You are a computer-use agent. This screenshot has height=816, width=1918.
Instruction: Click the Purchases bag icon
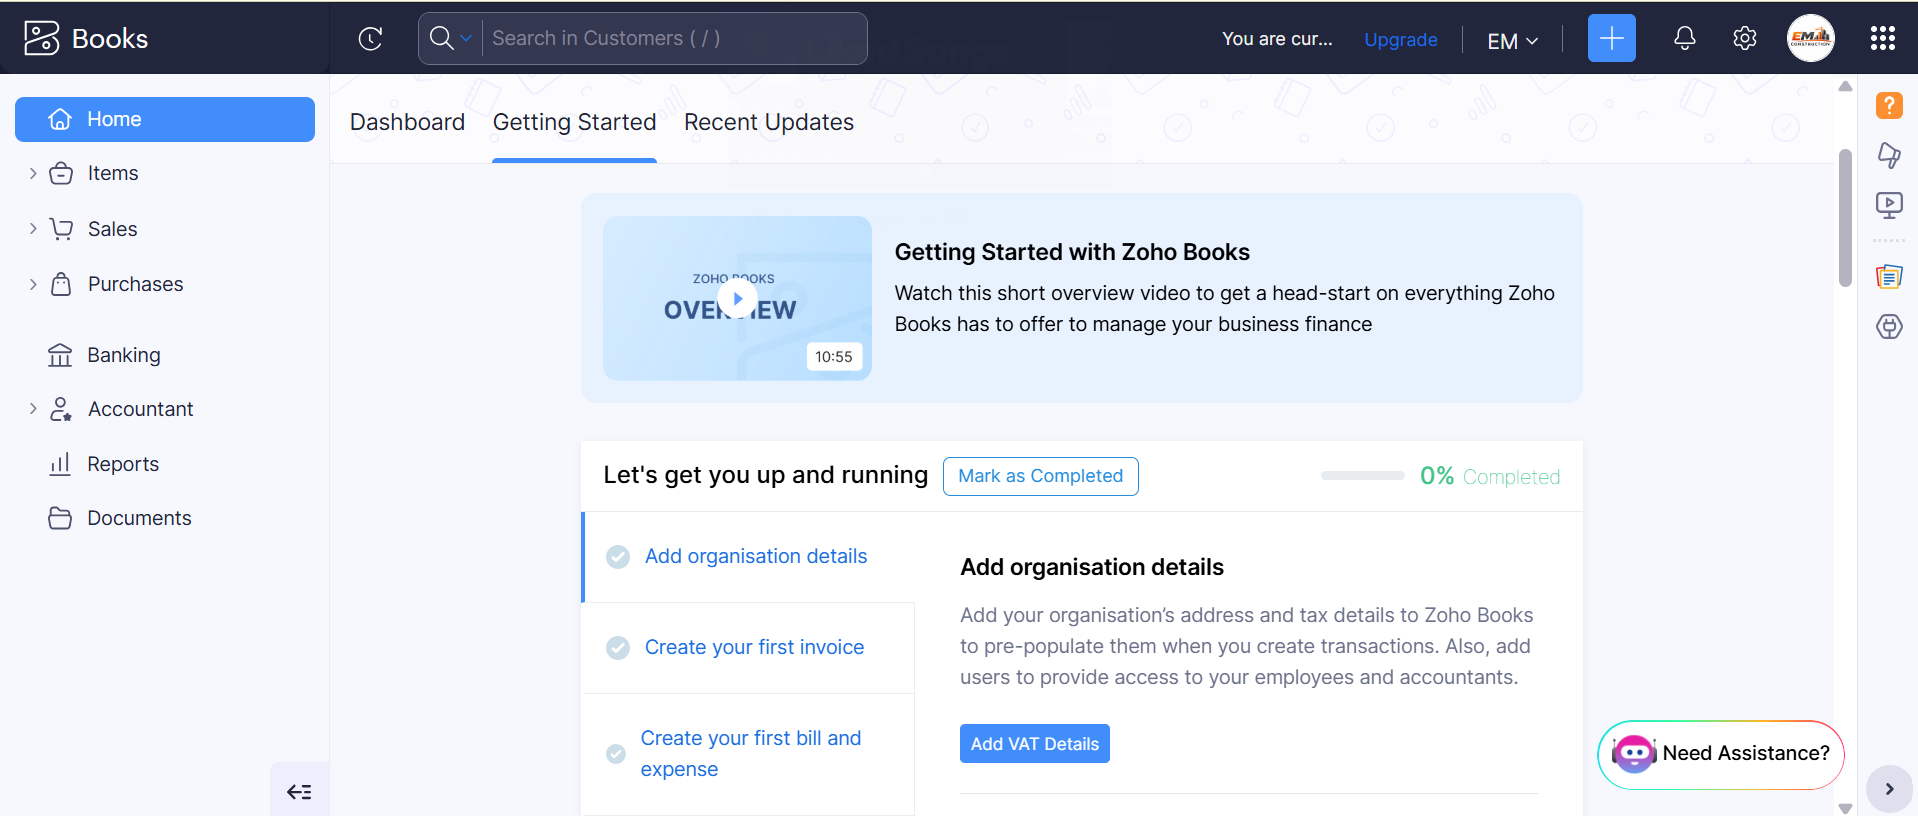[61, 284]
